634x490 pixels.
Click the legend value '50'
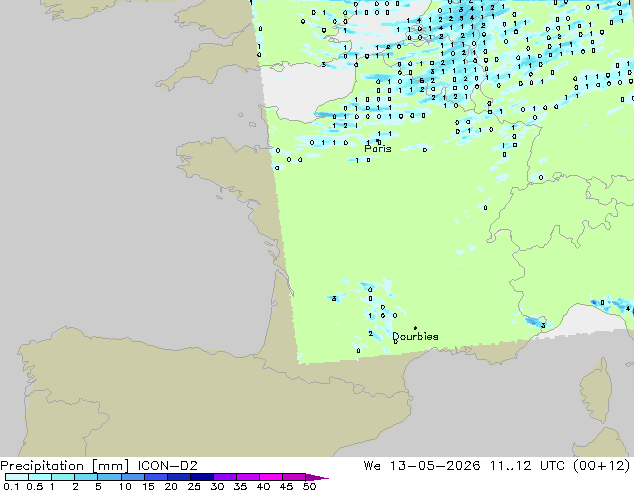[309, 486]
